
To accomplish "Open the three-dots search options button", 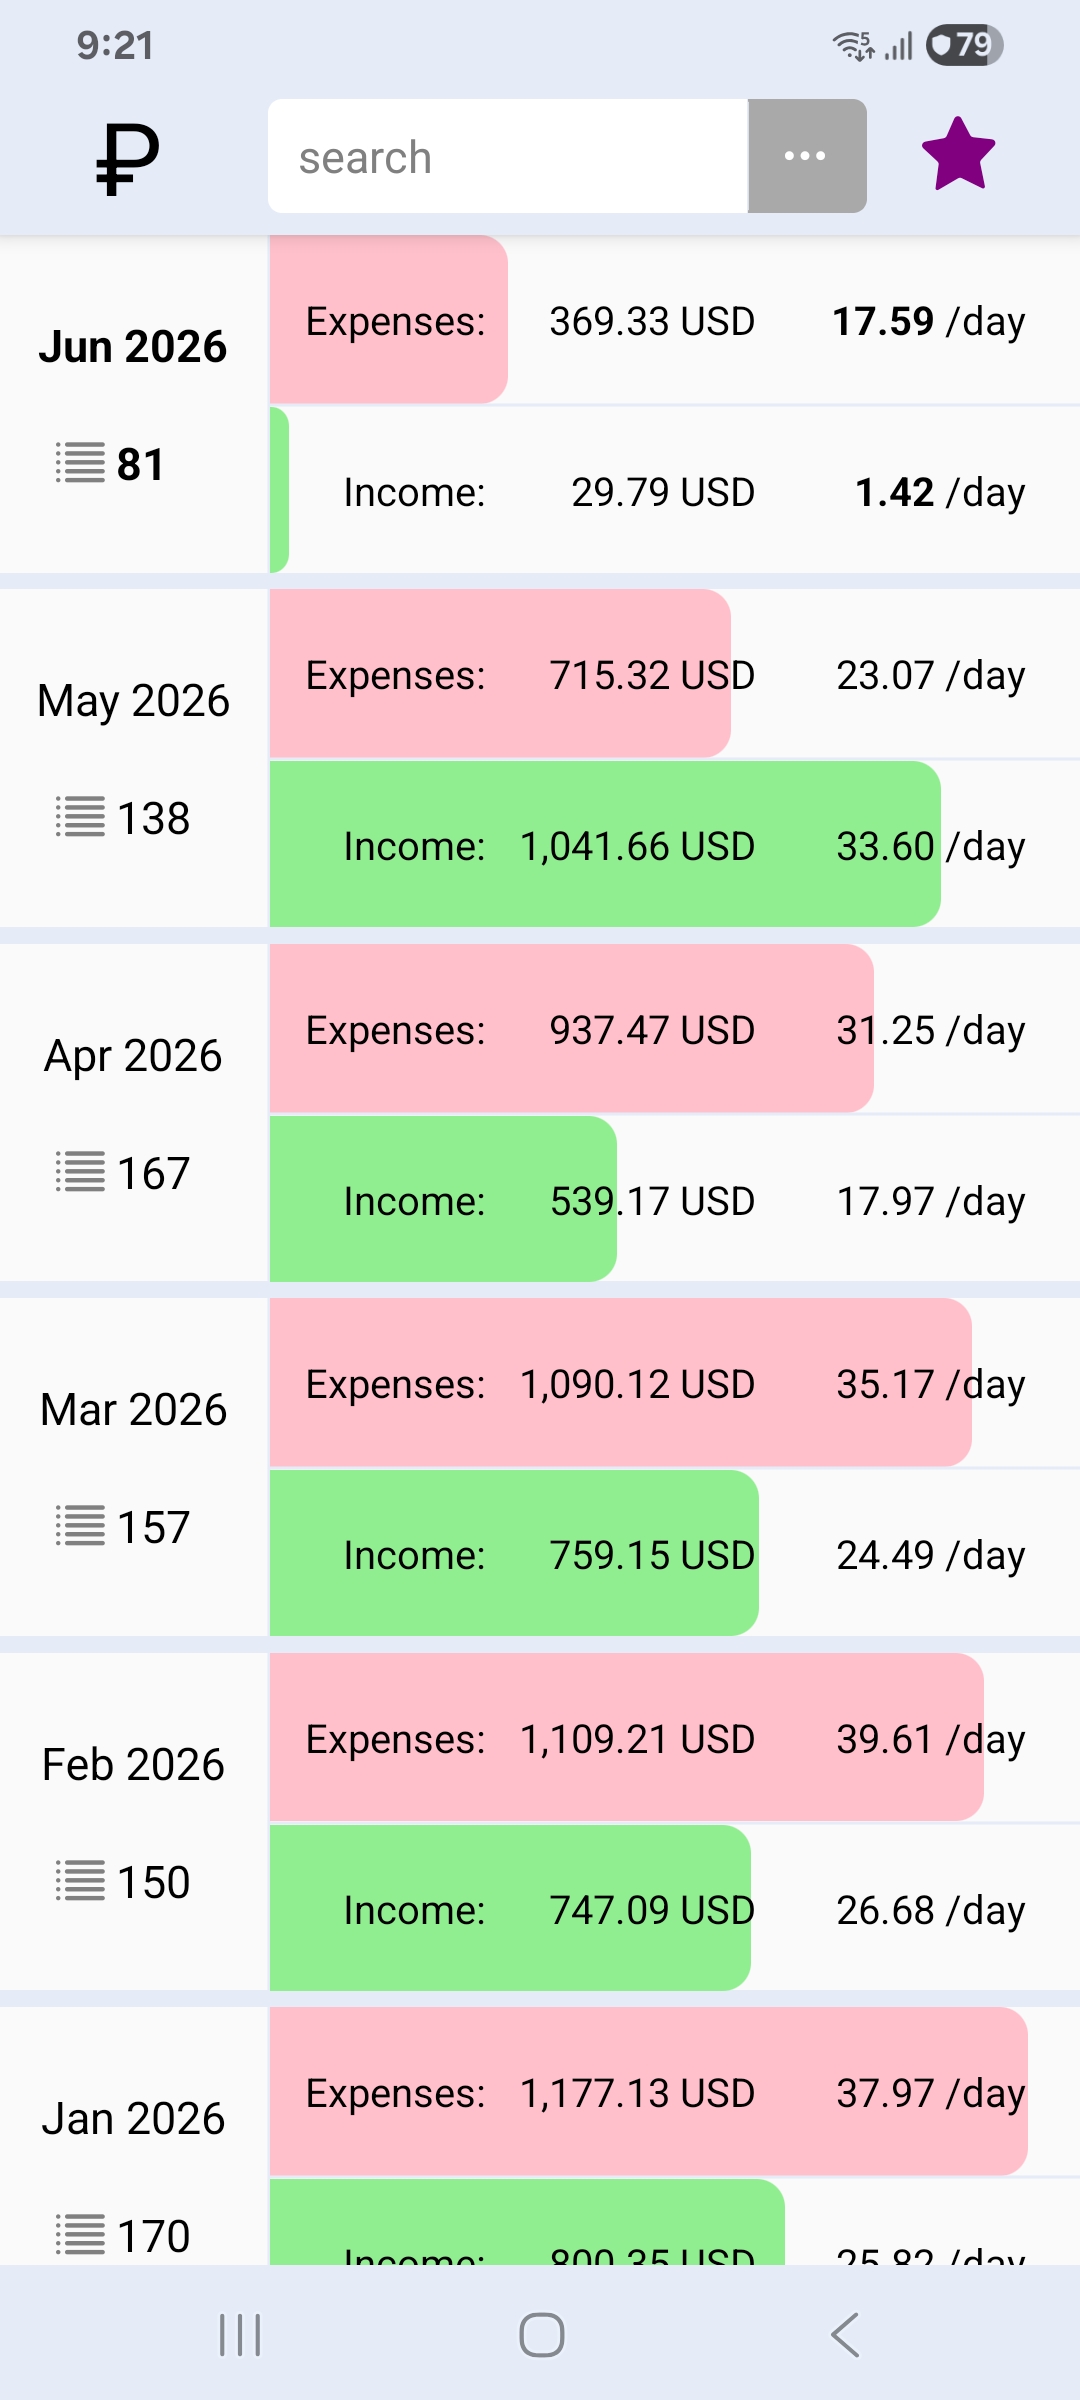I will pyautogui.click(x=807, y=156).
